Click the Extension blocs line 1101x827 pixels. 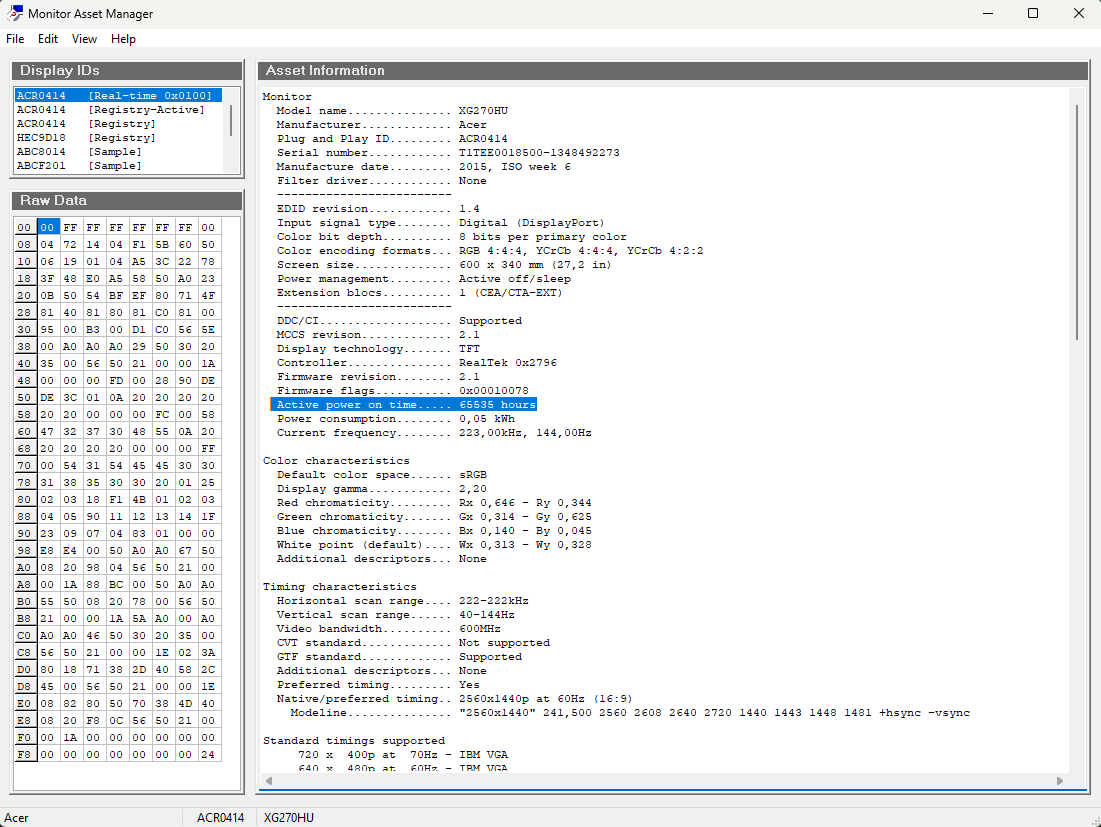tap(420, 293)
